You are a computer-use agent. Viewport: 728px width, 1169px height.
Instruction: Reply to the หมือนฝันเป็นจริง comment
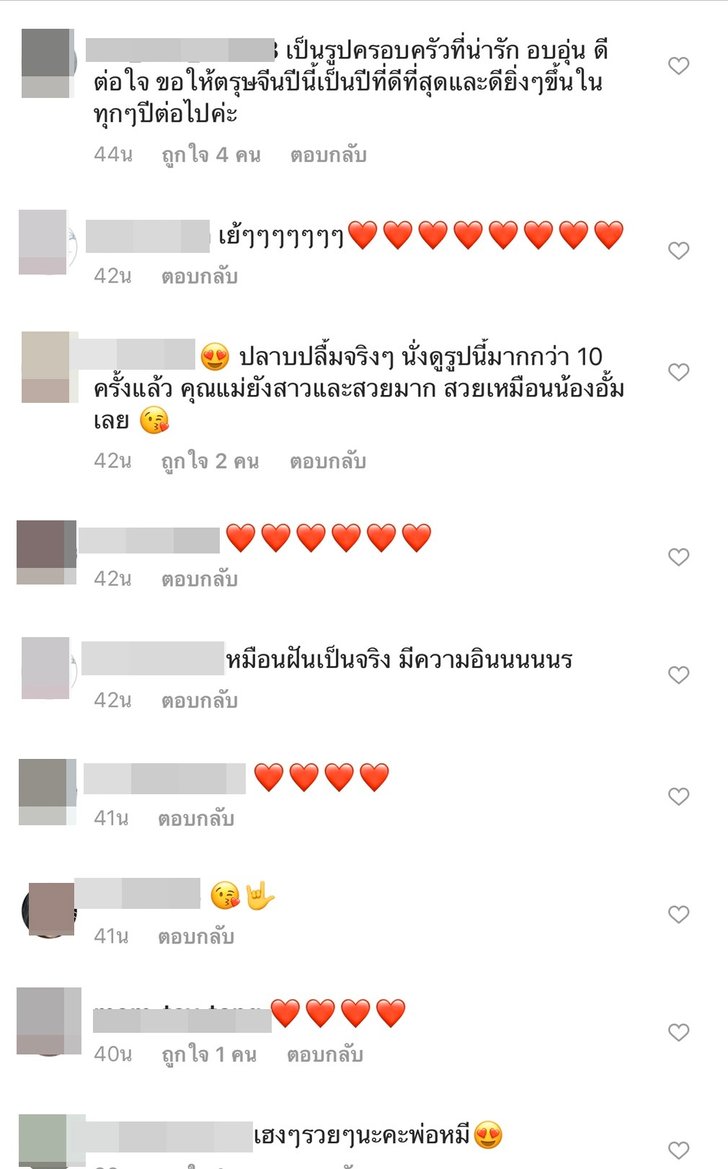coord(199,701)
